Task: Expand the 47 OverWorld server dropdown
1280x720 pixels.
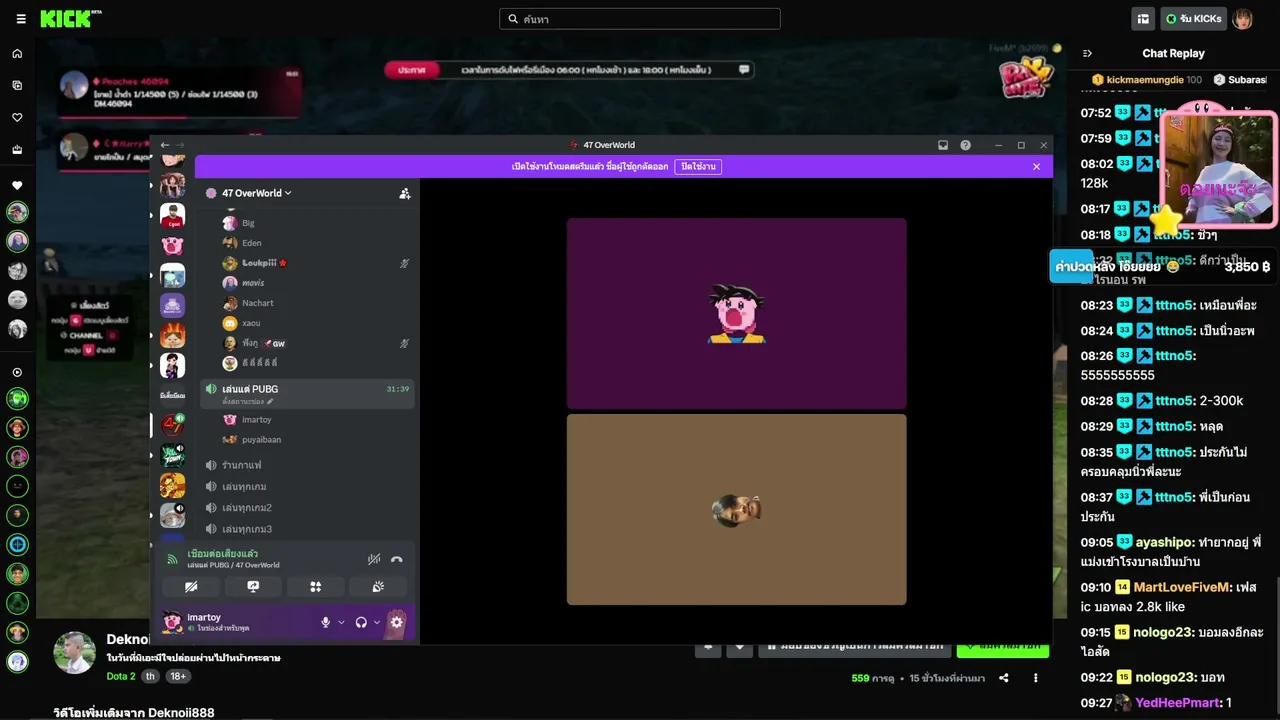Action: pyautogui.click(x=256, y=193)
